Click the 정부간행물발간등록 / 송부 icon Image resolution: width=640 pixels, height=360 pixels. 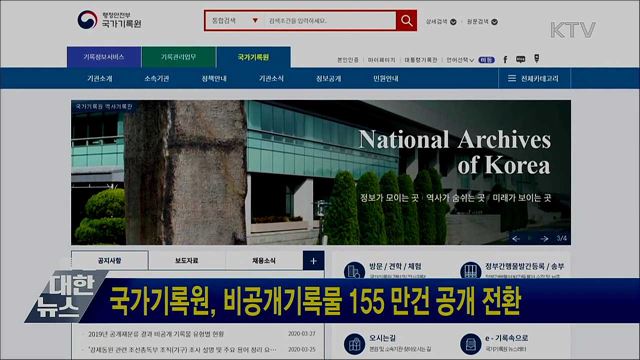(x=470, y=271)
